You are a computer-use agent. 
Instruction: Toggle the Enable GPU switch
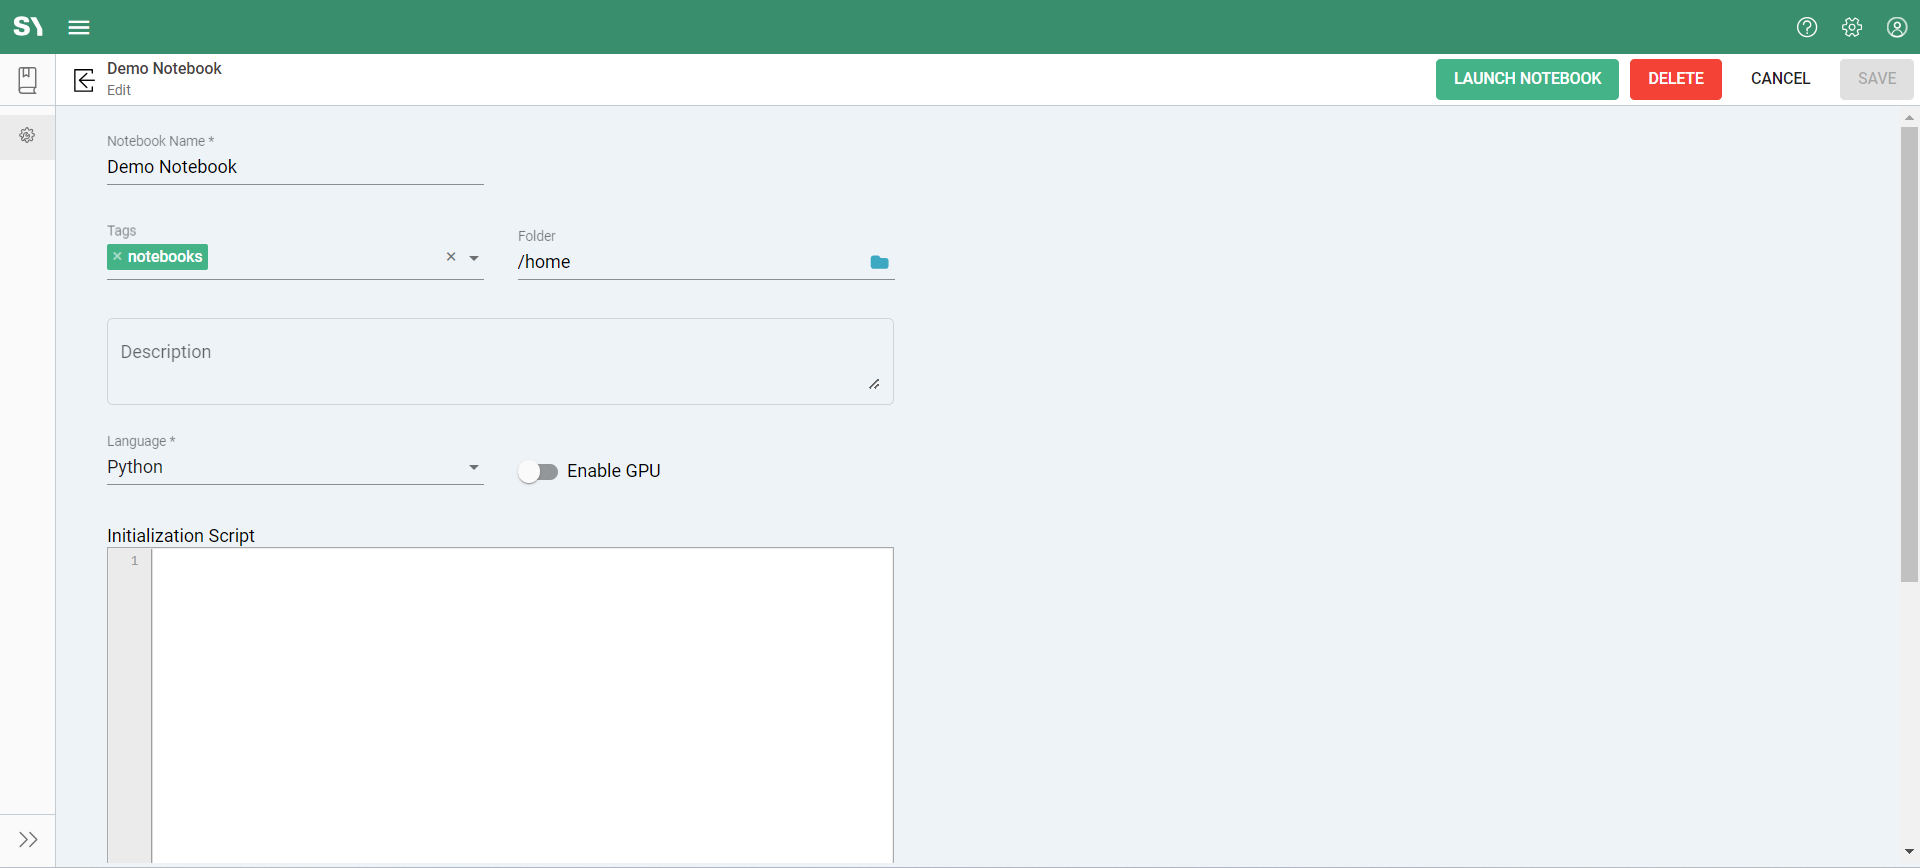click(x=538, y=471)
